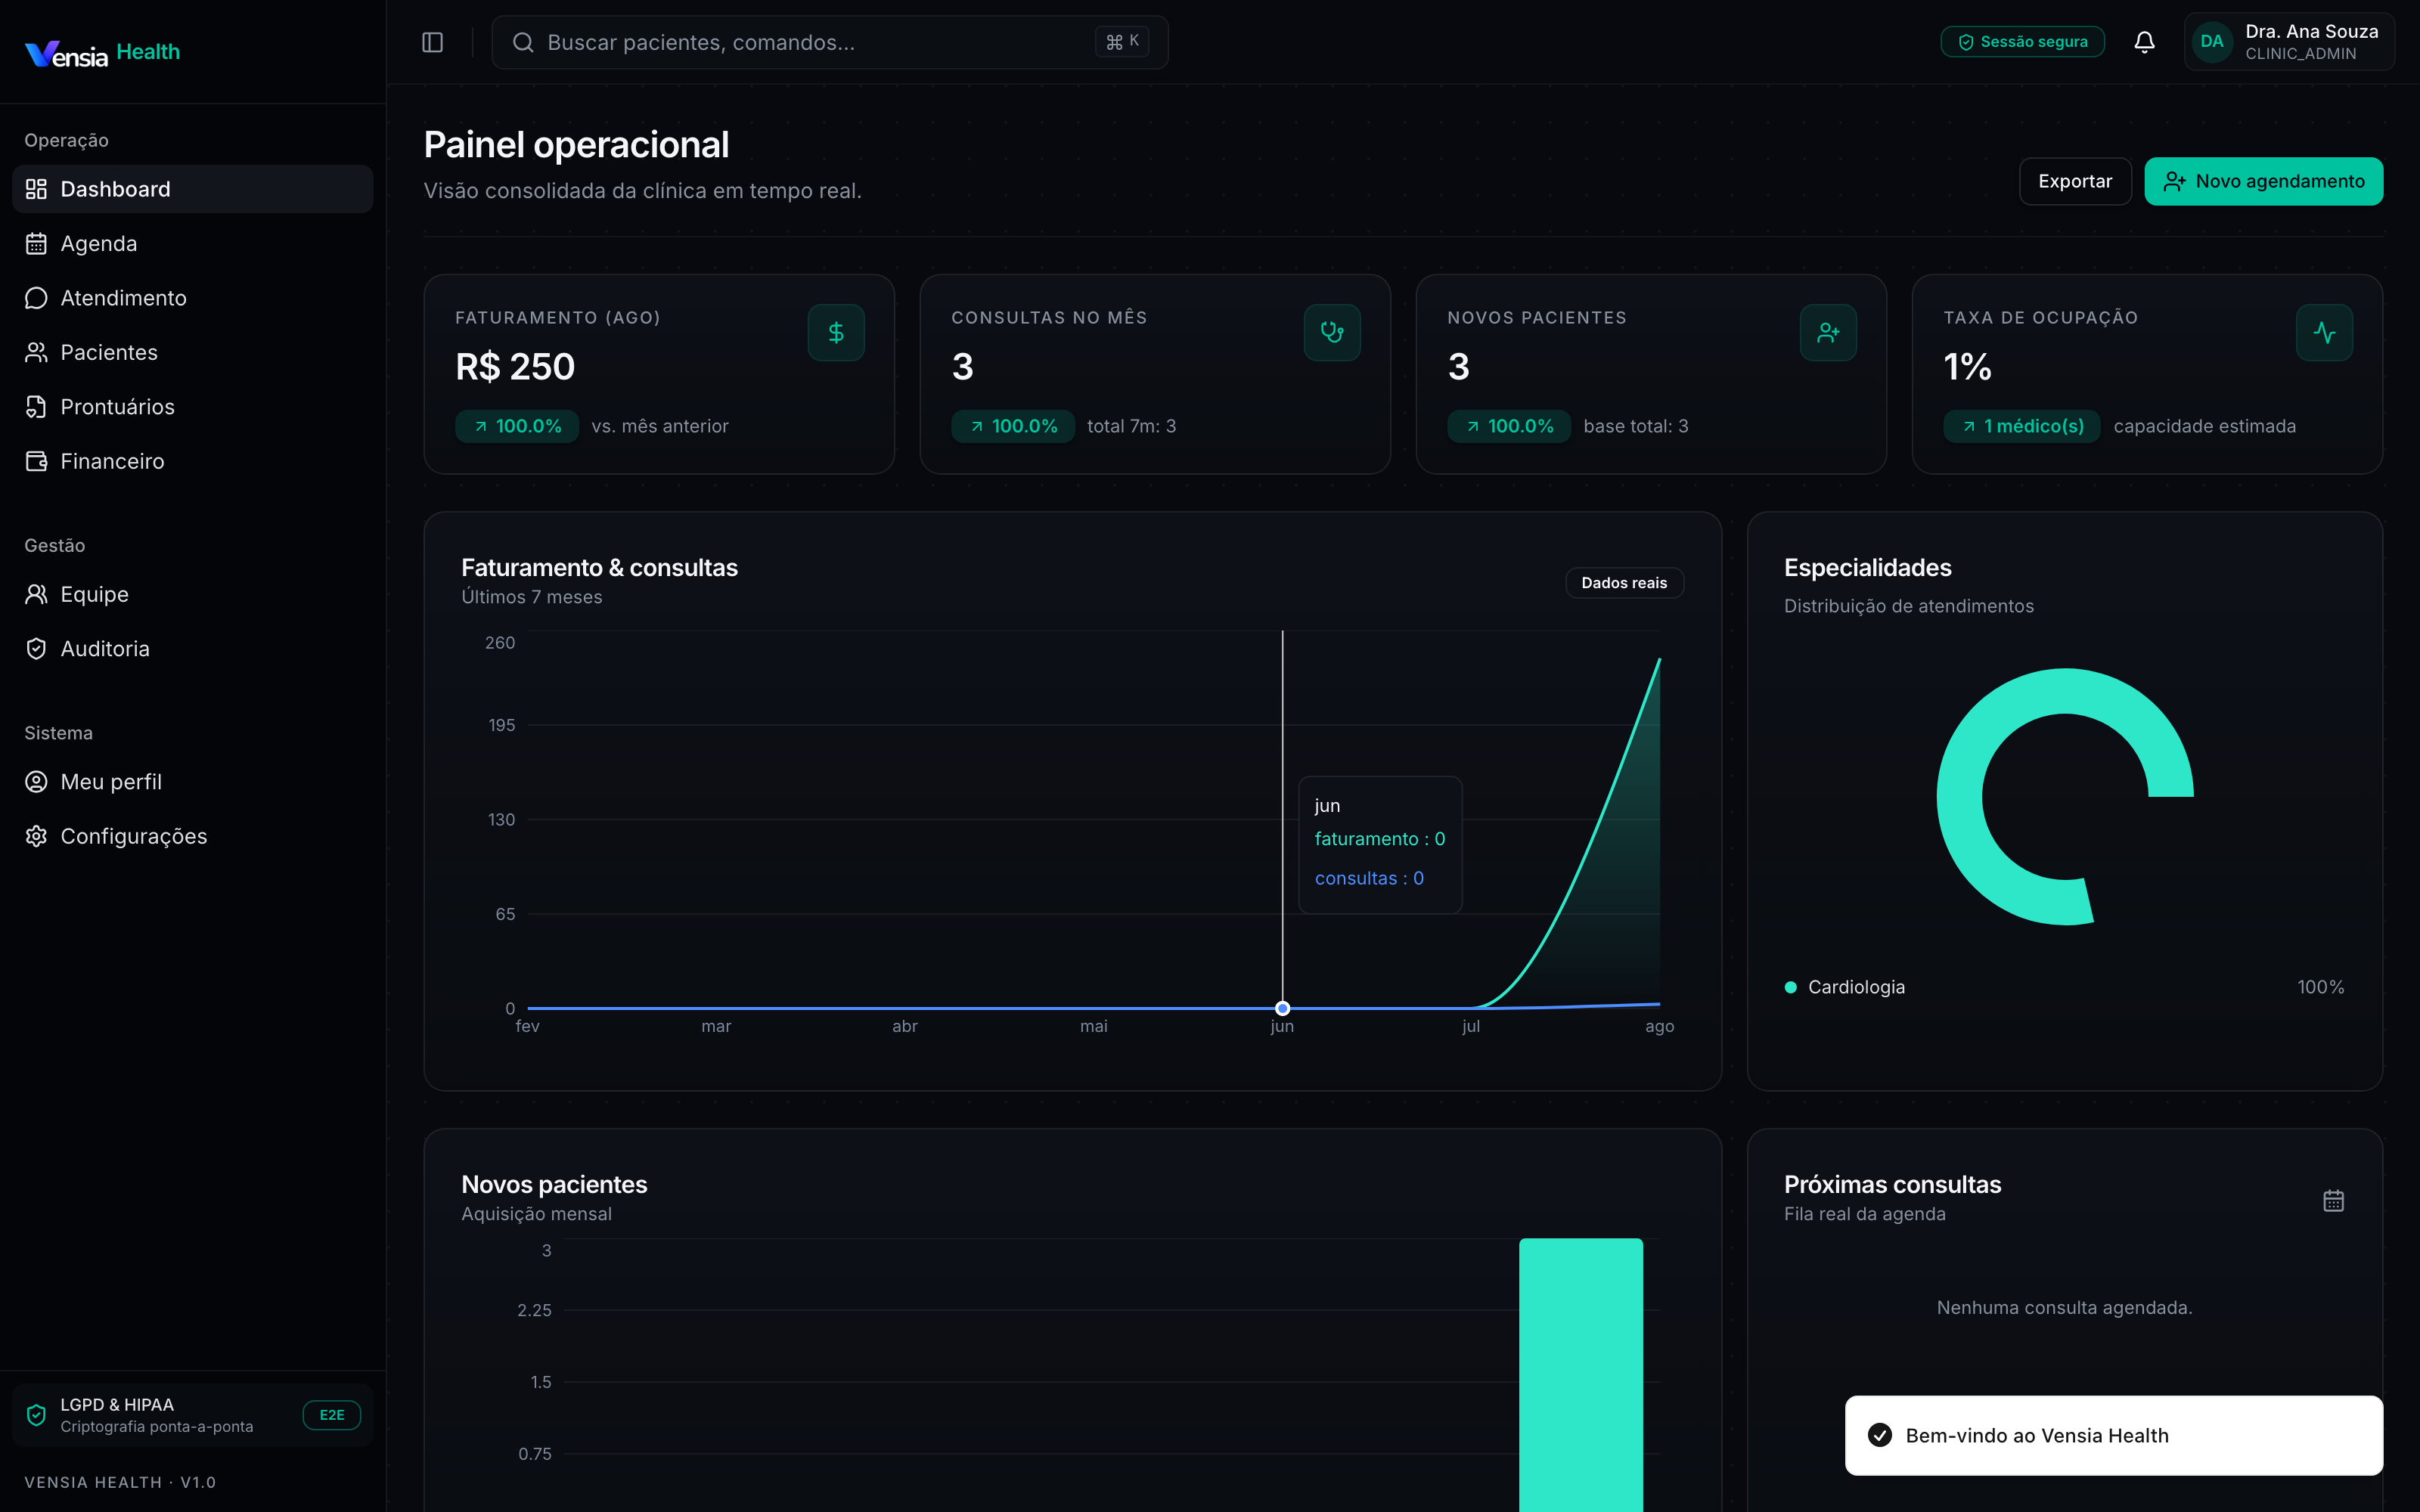This screenshot has height=1512, width=2420.
Task: Click the Sessão segura badge
Action: coord(2022,42)
